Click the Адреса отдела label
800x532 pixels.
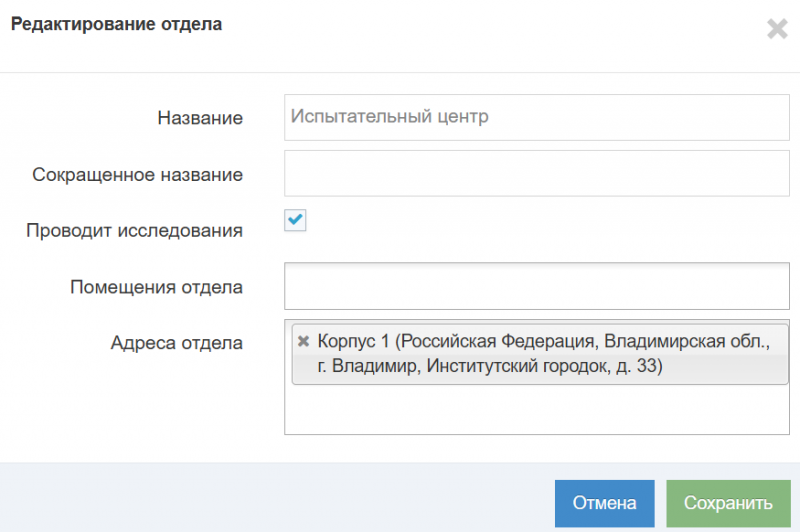click(176, 344)
